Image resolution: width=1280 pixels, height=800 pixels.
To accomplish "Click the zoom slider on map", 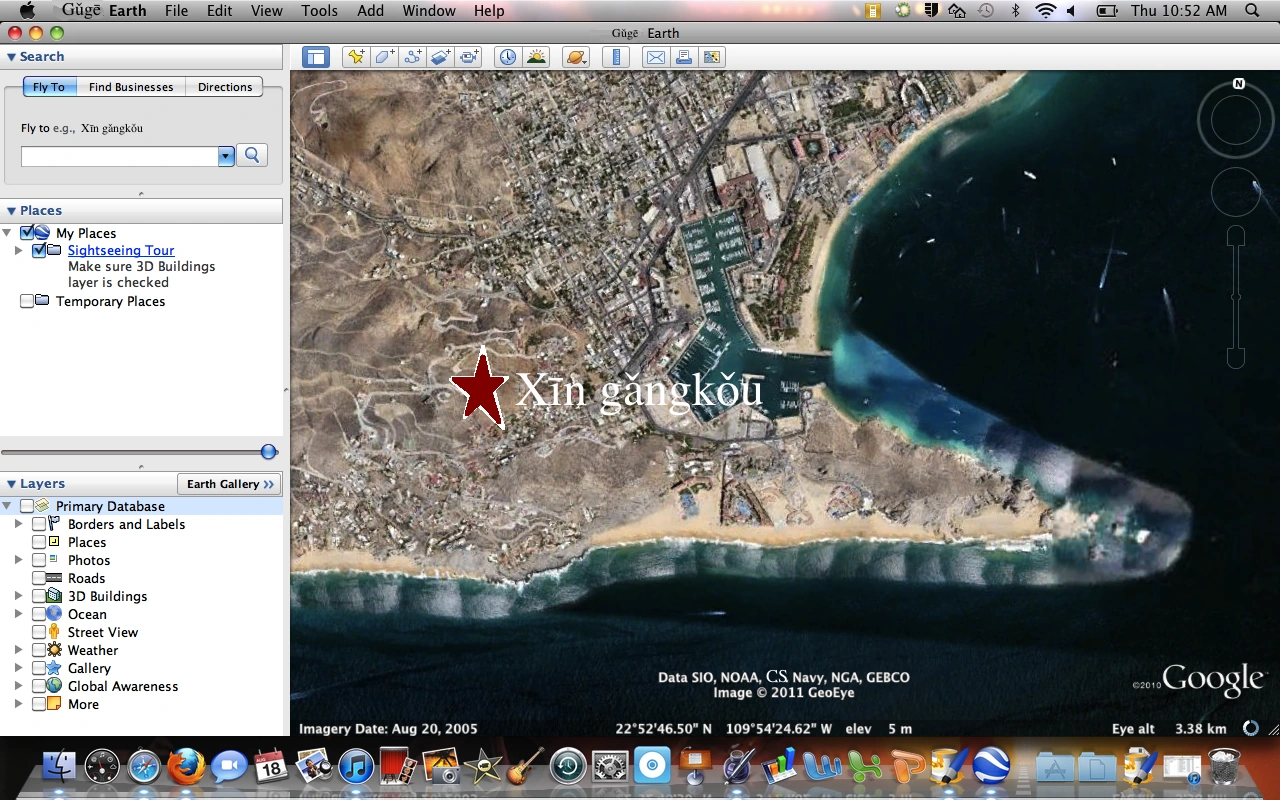I will [x=1236, y=297].
